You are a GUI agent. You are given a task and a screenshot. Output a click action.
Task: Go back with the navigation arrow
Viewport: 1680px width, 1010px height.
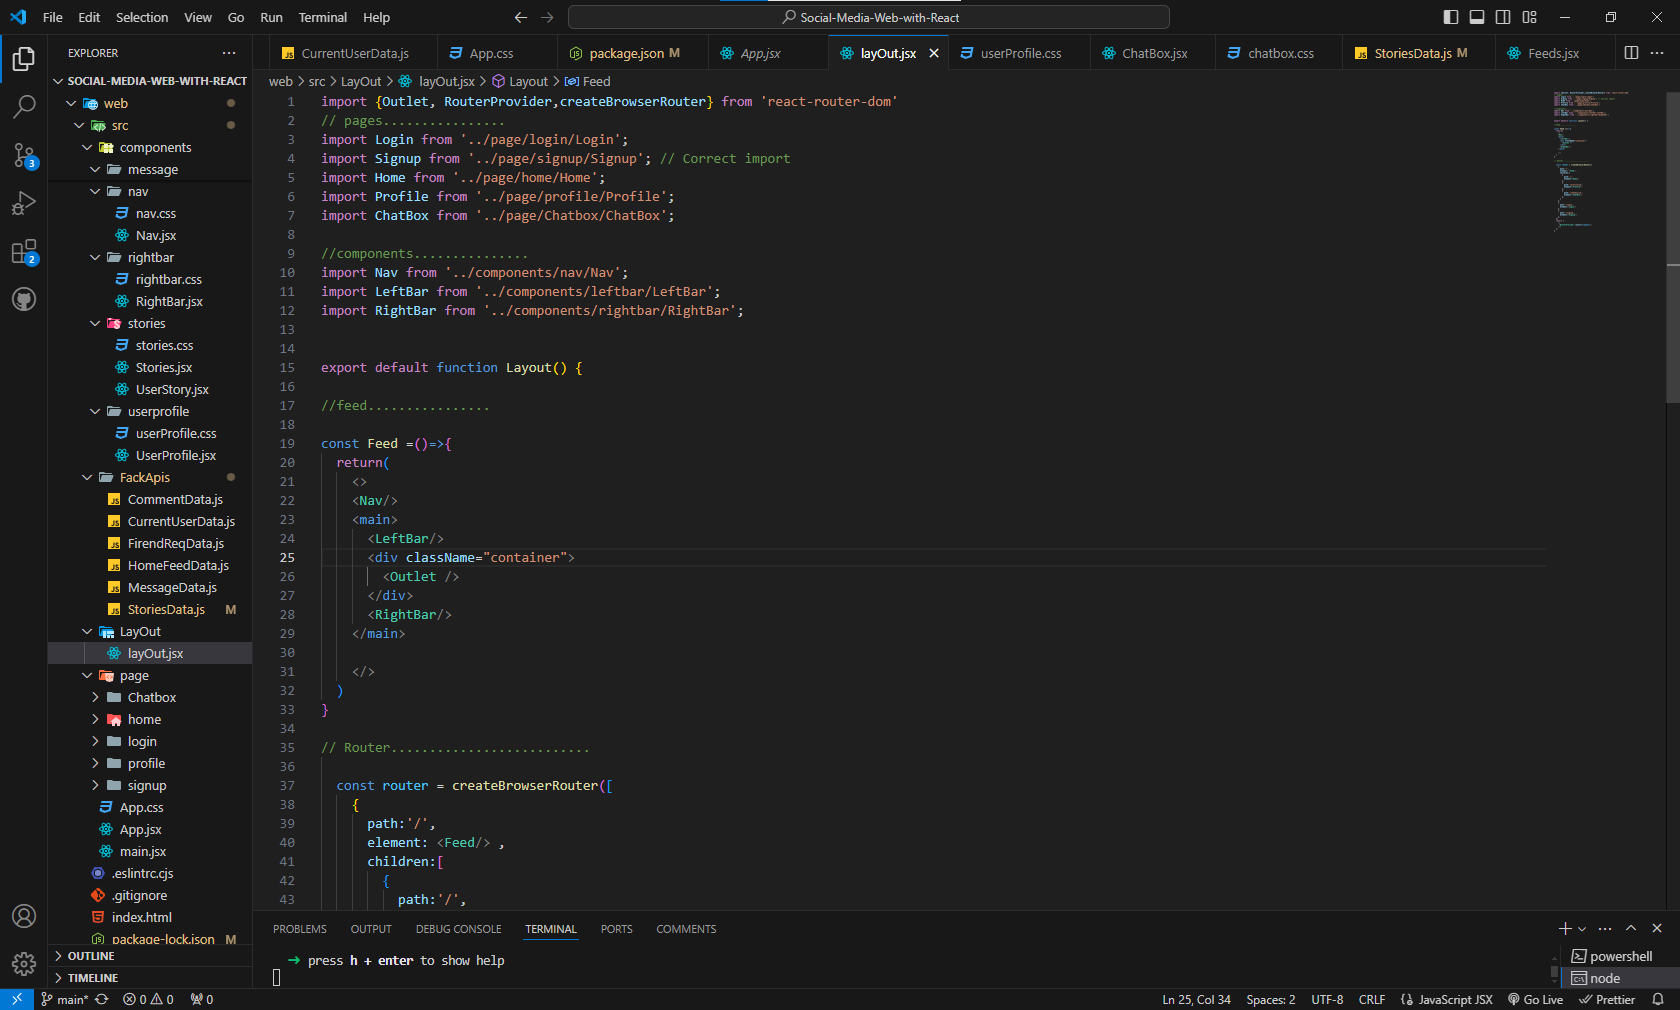[520, 17]
